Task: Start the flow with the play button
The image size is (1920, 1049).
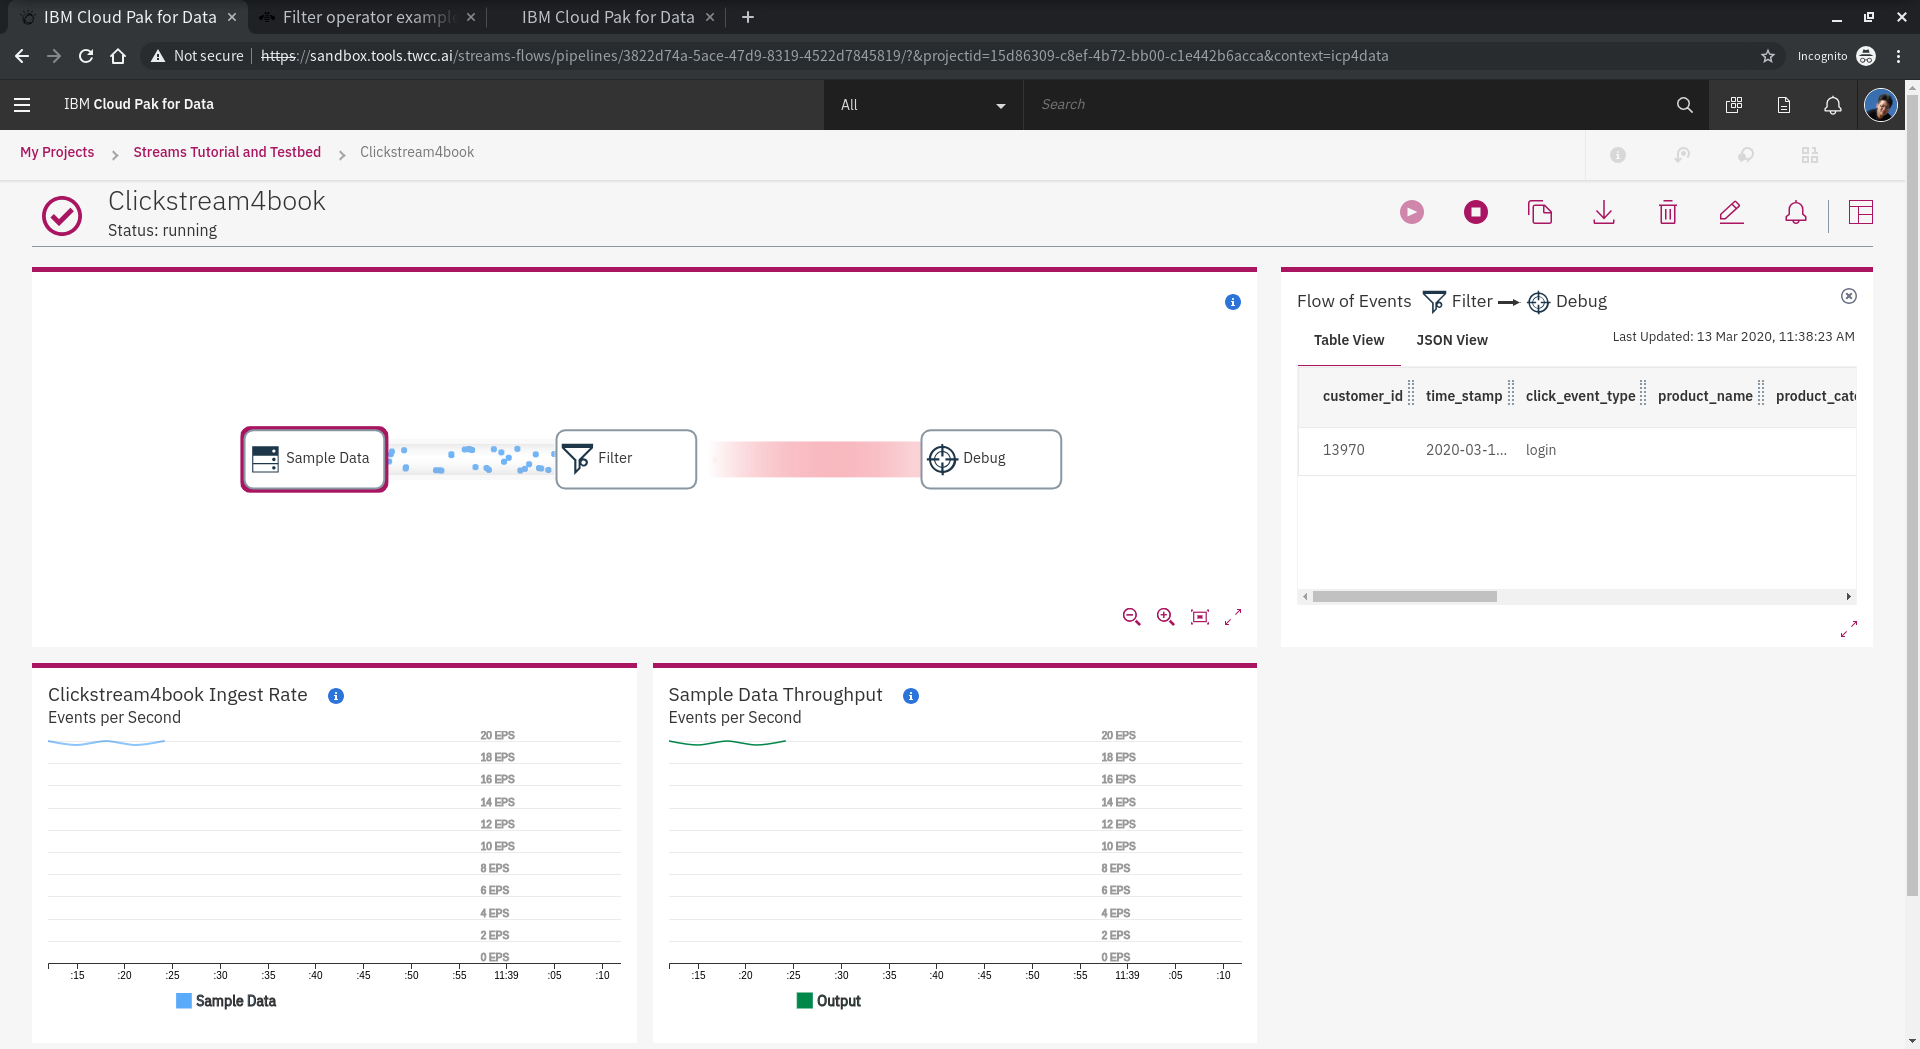Action: tap(1412, 212)
